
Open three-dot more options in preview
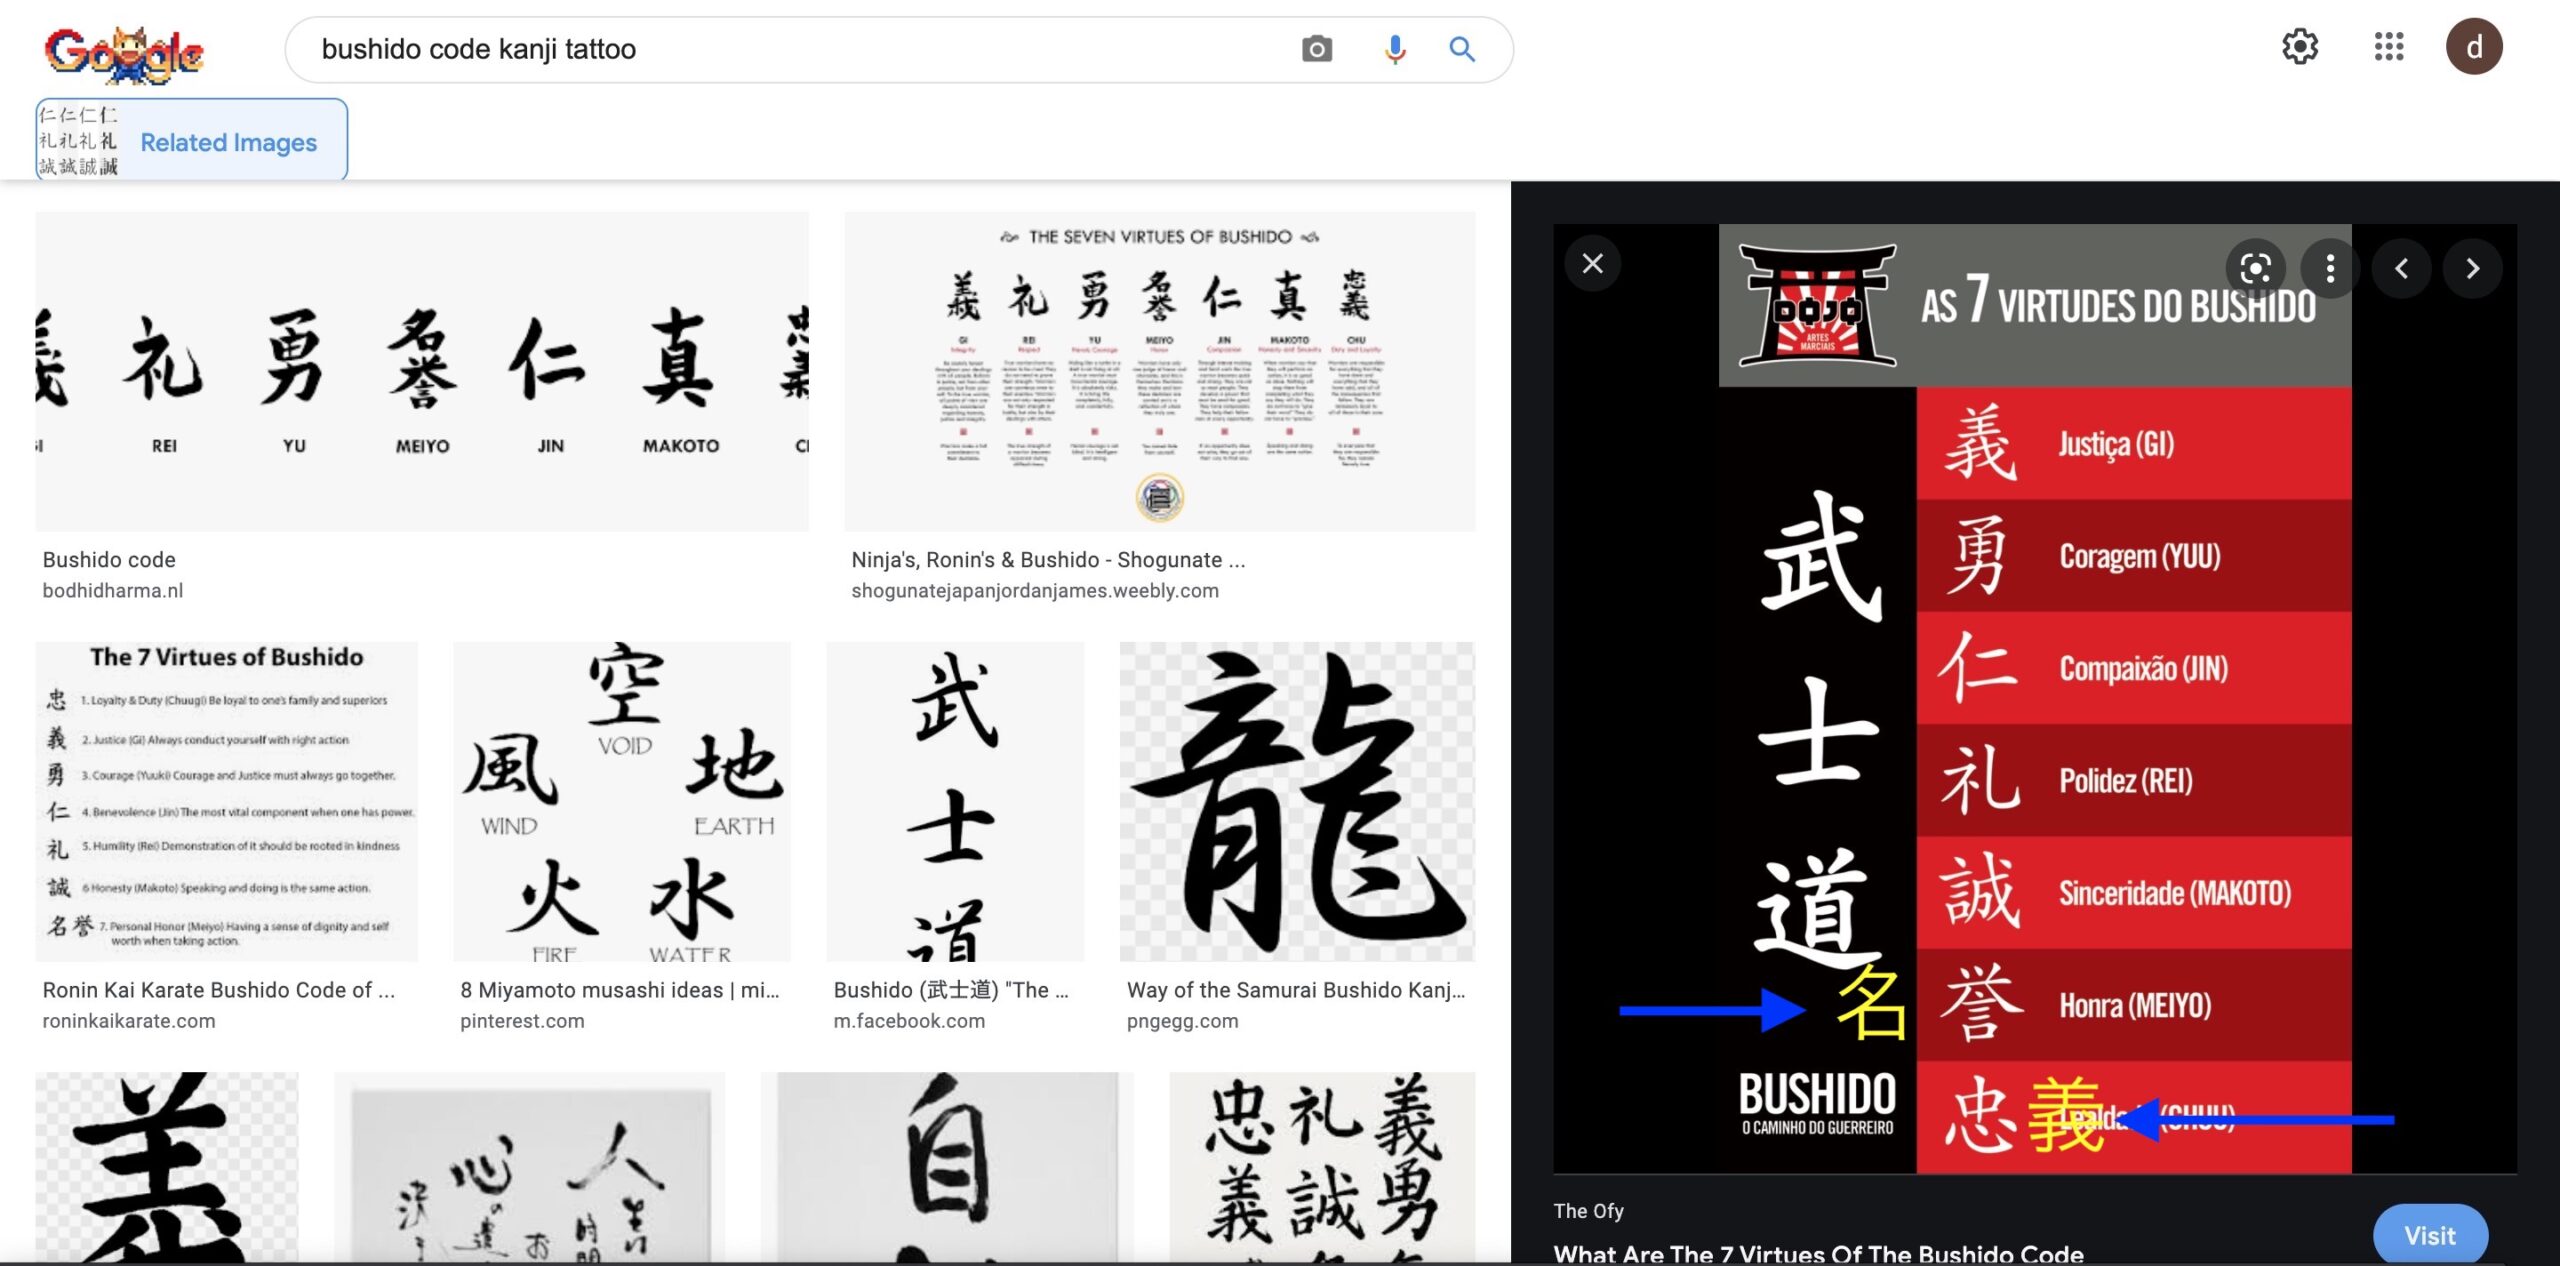point(2330,268)
